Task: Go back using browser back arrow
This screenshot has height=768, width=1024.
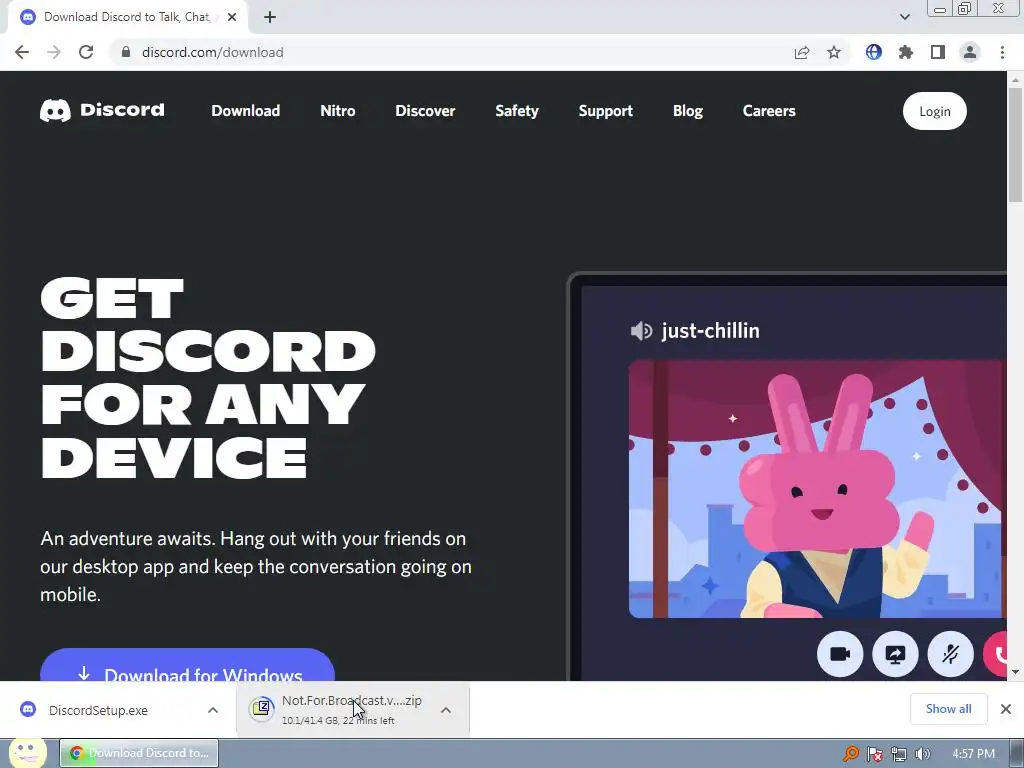Action: point(22,52)
